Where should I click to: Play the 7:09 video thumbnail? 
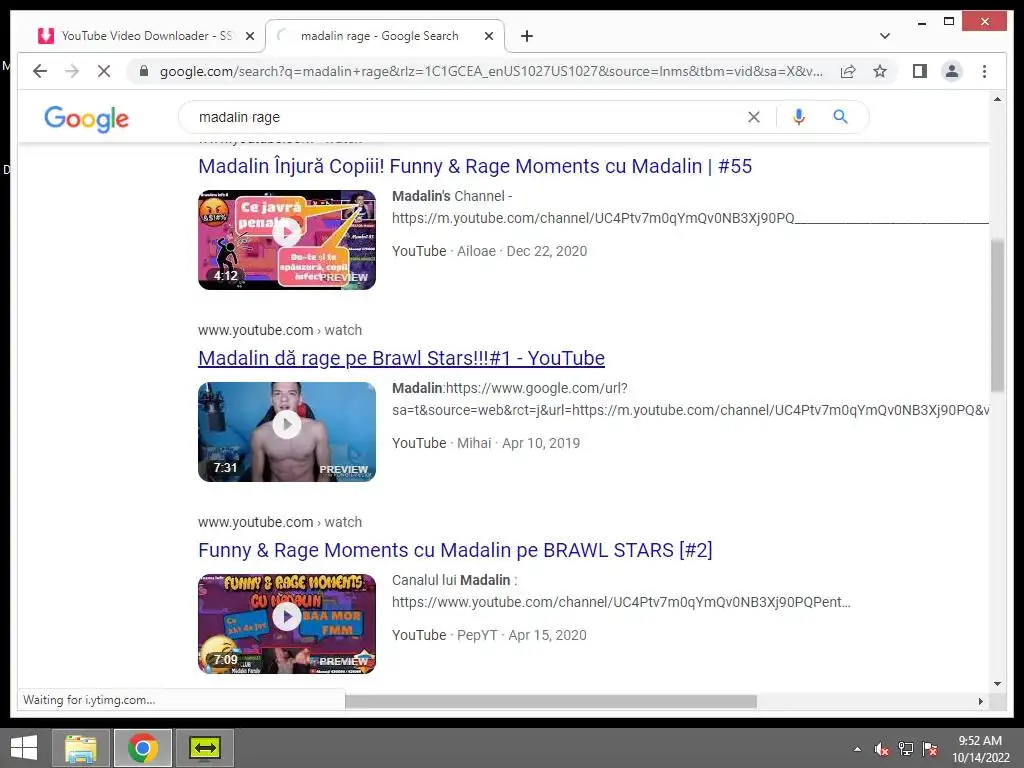pyautogui.click(x=287, y=624)
